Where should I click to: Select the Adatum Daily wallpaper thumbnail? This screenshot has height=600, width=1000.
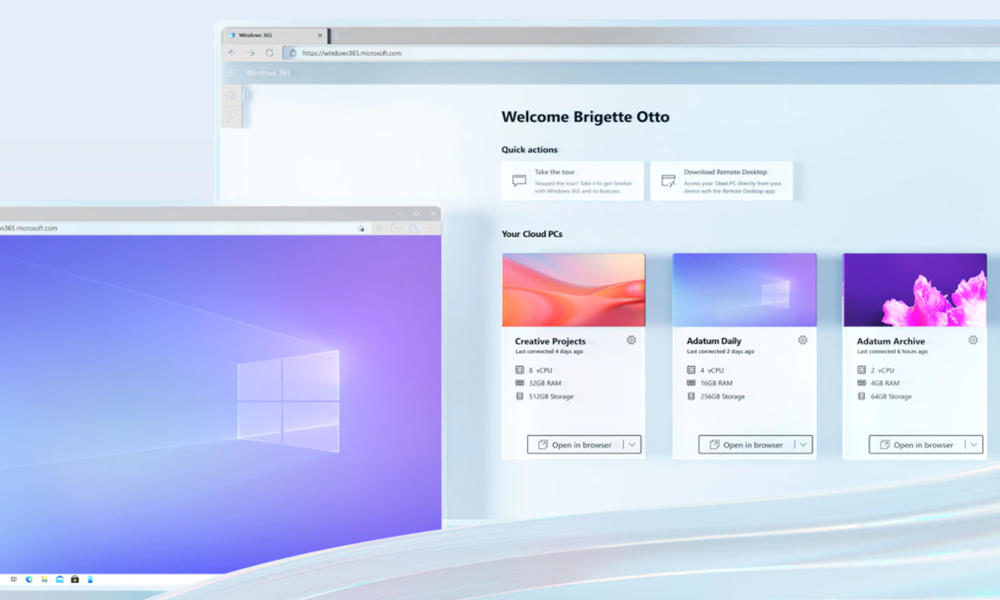(744, 290)
